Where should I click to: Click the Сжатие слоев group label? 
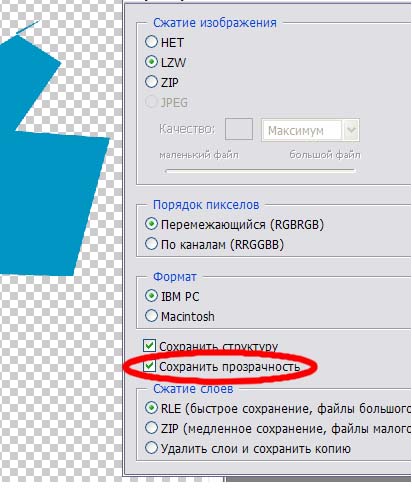tap(193, 389)
